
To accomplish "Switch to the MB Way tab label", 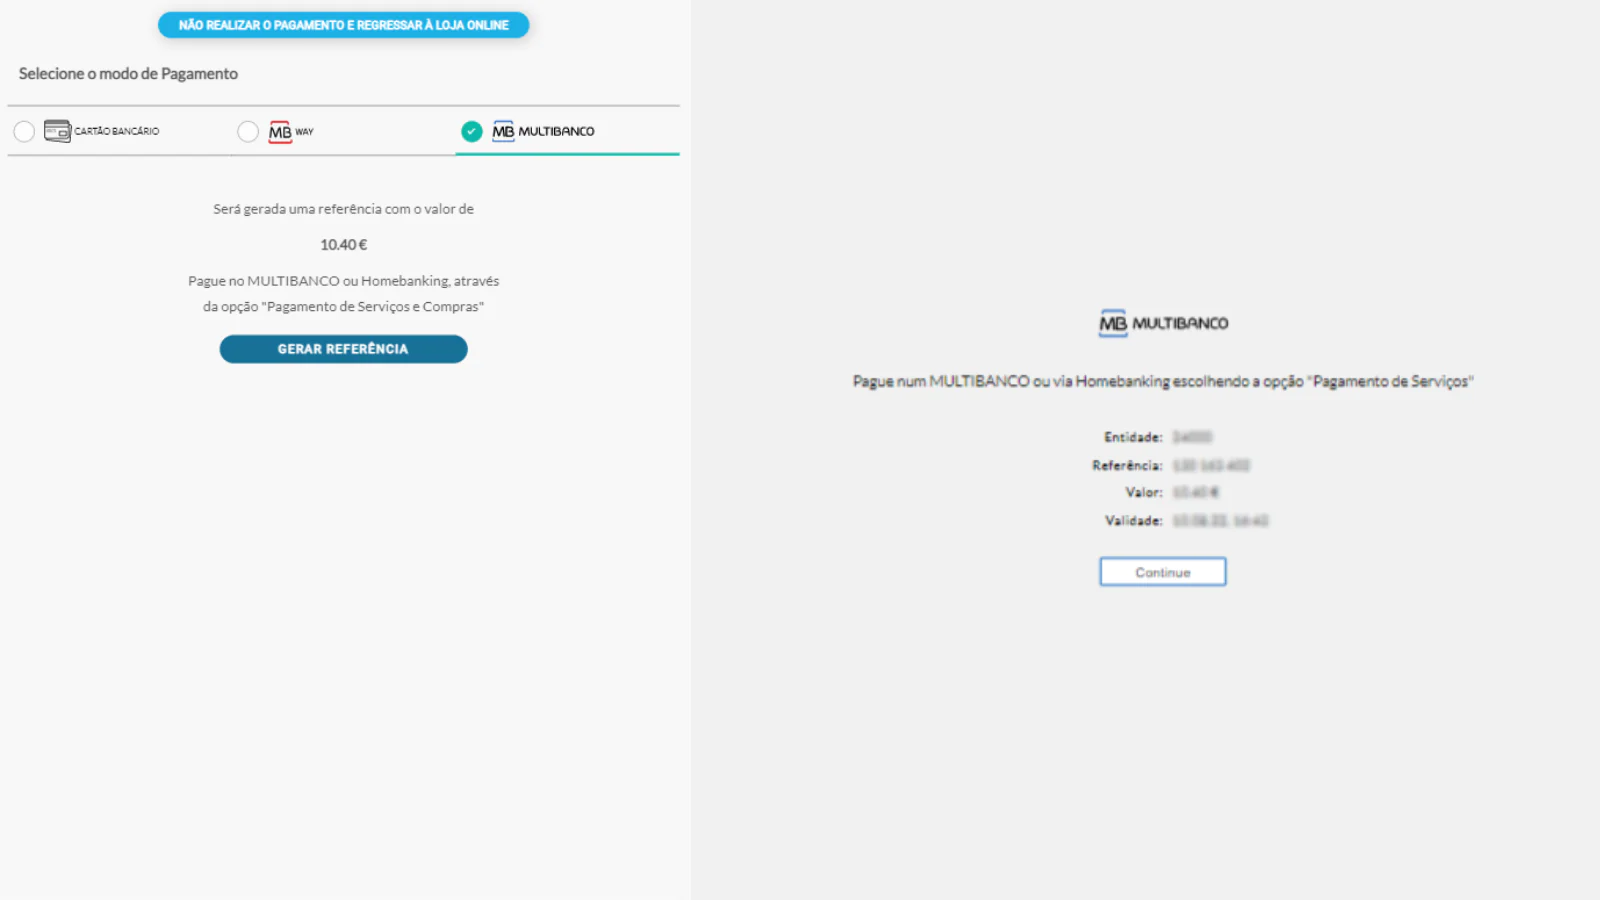I will click(304, 132).
